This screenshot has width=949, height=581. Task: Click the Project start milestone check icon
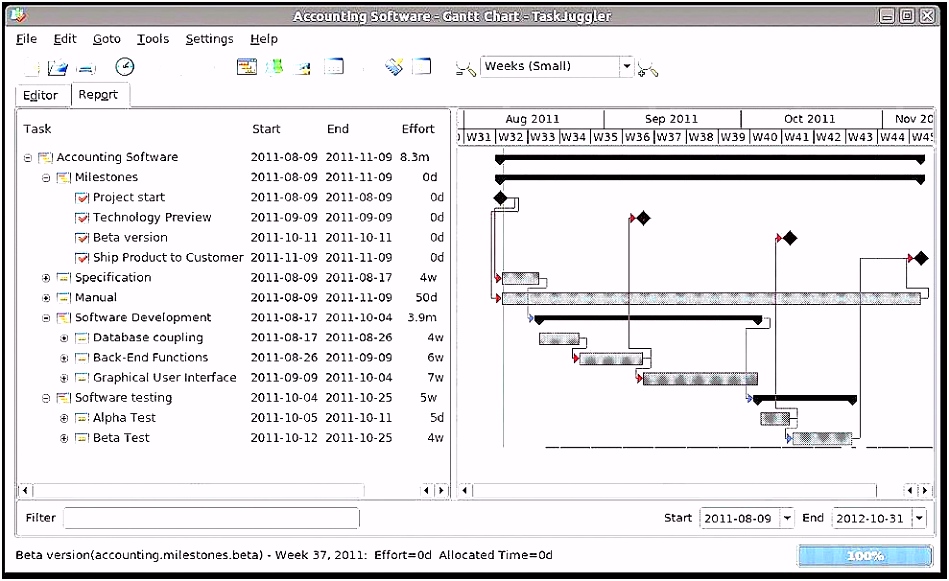[82, 198]
